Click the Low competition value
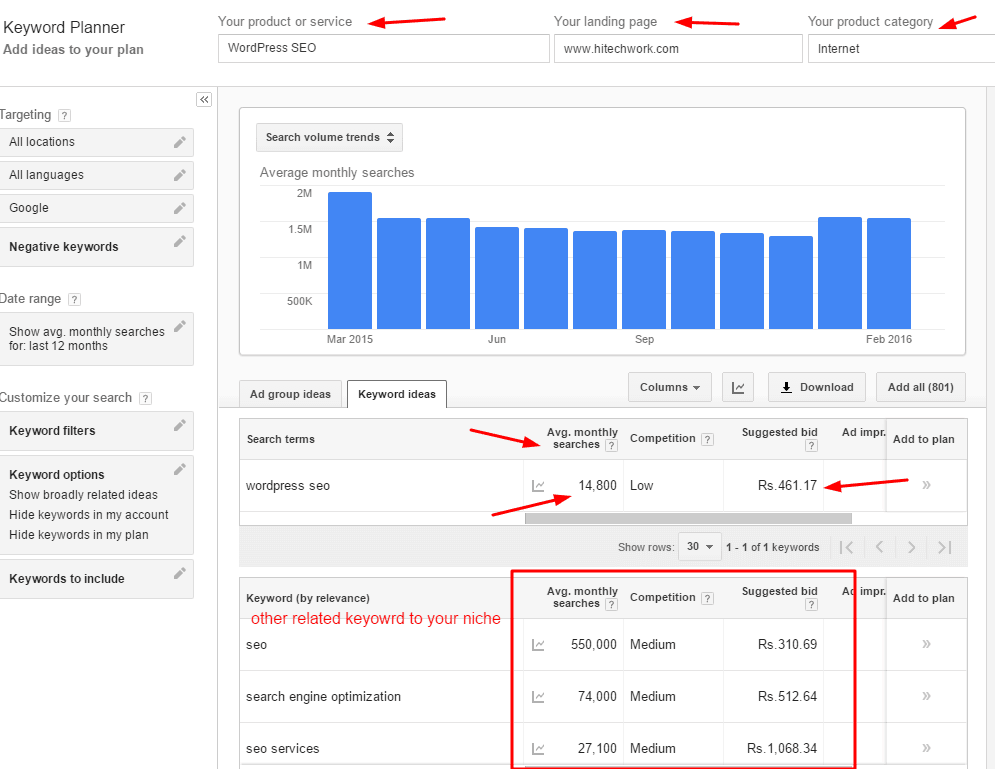995x769 pixels. point(642,486)
